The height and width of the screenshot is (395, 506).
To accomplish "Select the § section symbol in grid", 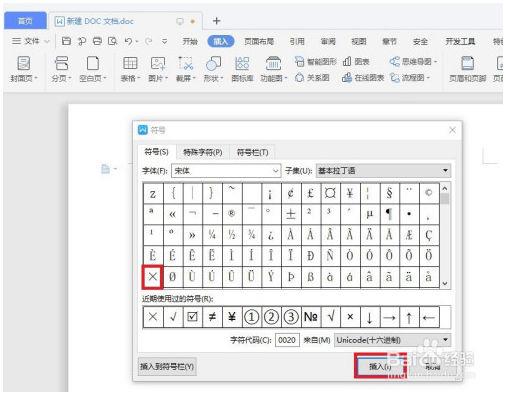I will (x=389, y=193).
